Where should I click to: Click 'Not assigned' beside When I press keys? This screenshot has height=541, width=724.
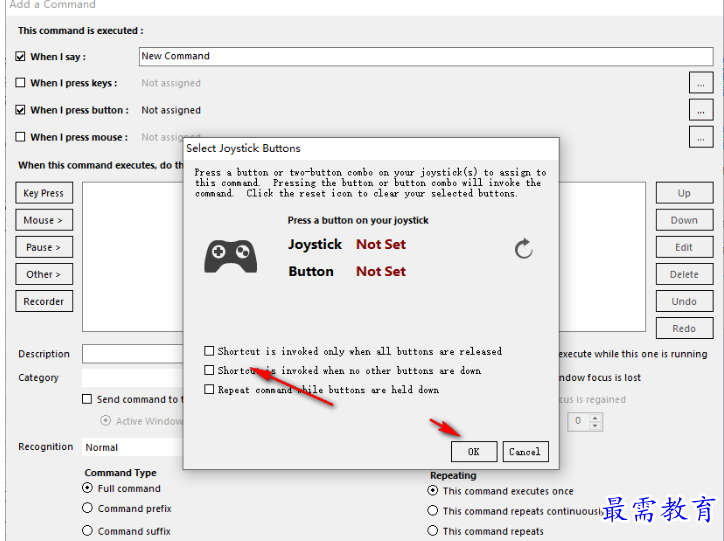(171, 83)
